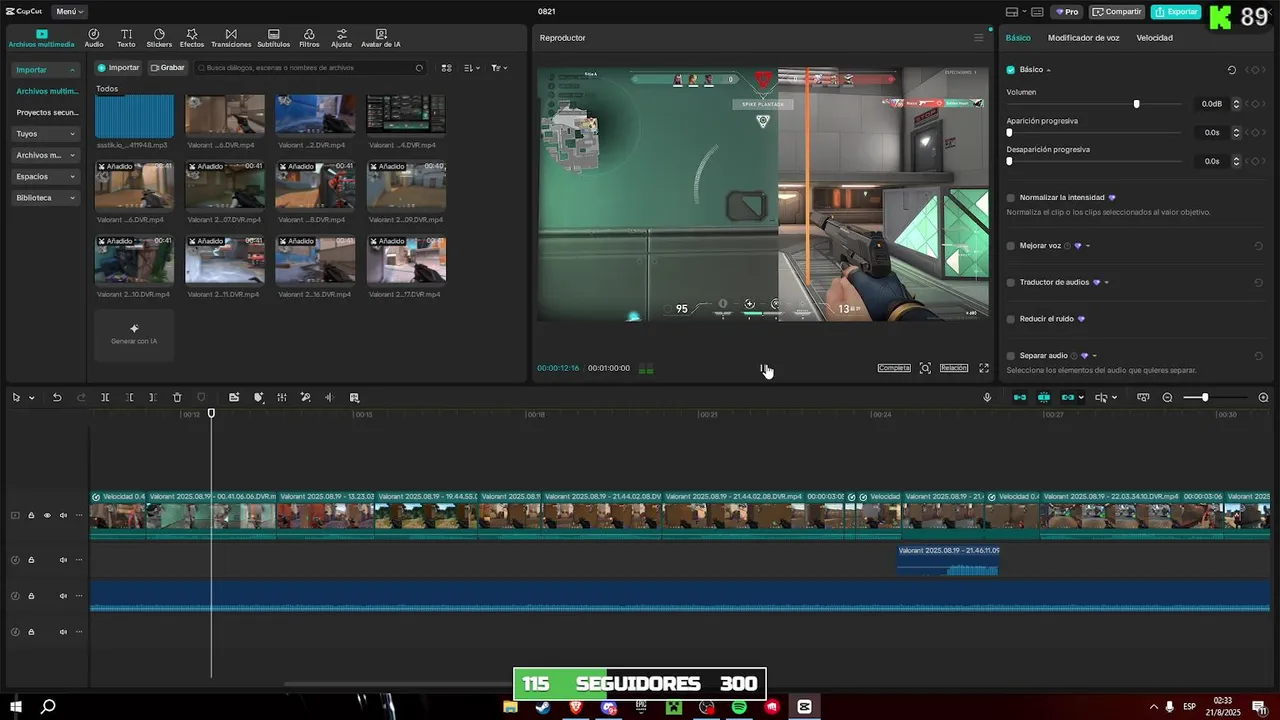The width and height of the screenshot is (1280, 720).
Task: Open the Filtros tab
Action: [309, 38]
